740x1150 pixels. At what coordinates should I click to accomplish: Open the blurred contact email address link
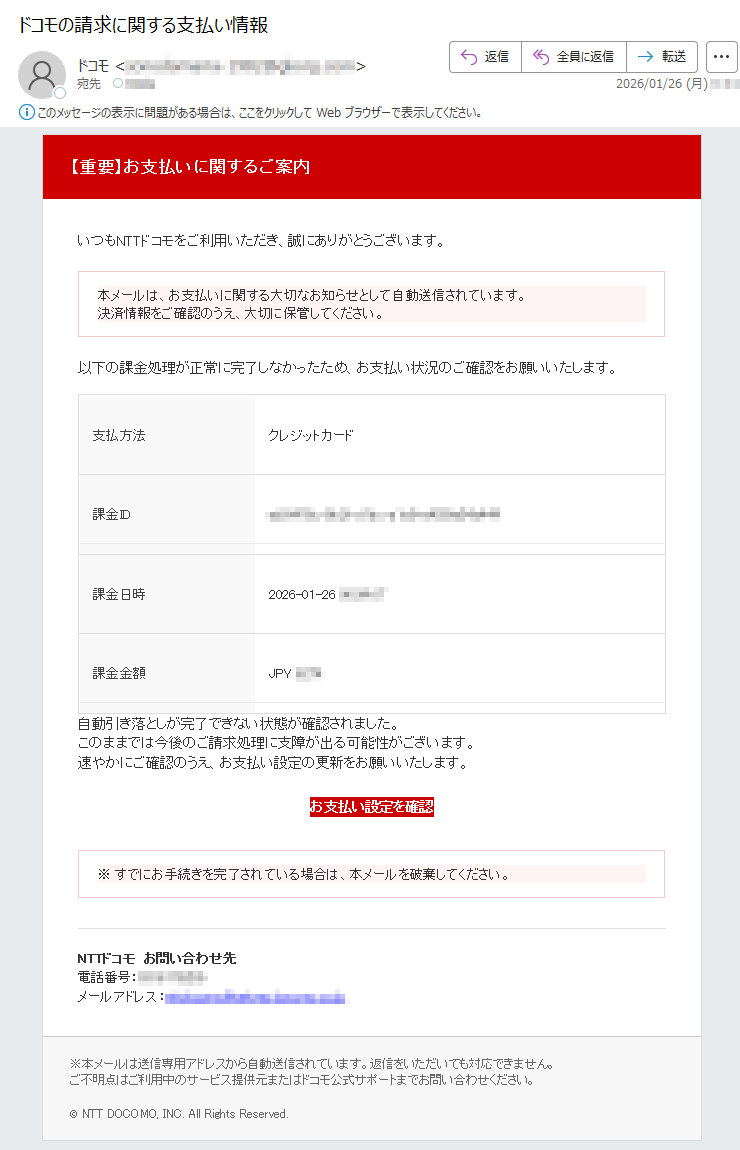pos(255,997)
